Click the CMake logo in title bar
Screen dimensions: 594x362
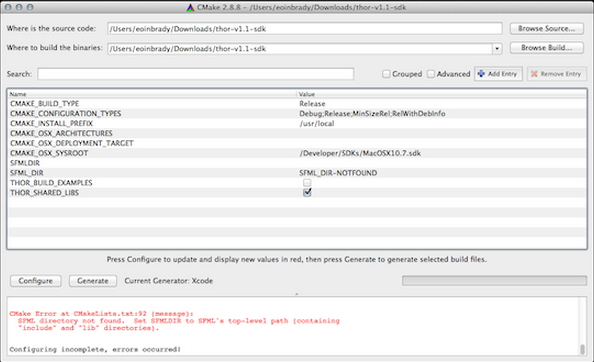[x=191, y=7]
